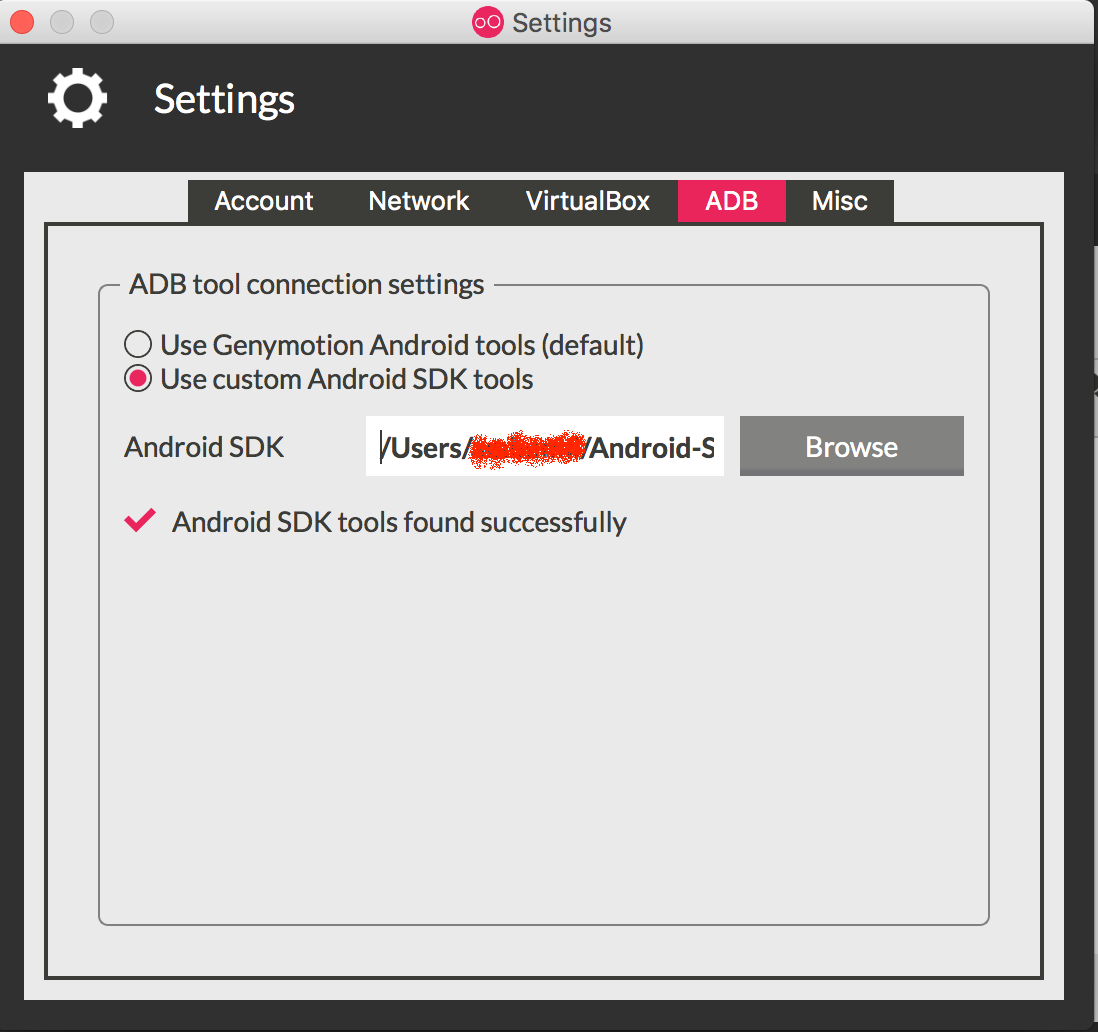
Task: Click the large 'Settings' header text
Action: pos(224,99)
